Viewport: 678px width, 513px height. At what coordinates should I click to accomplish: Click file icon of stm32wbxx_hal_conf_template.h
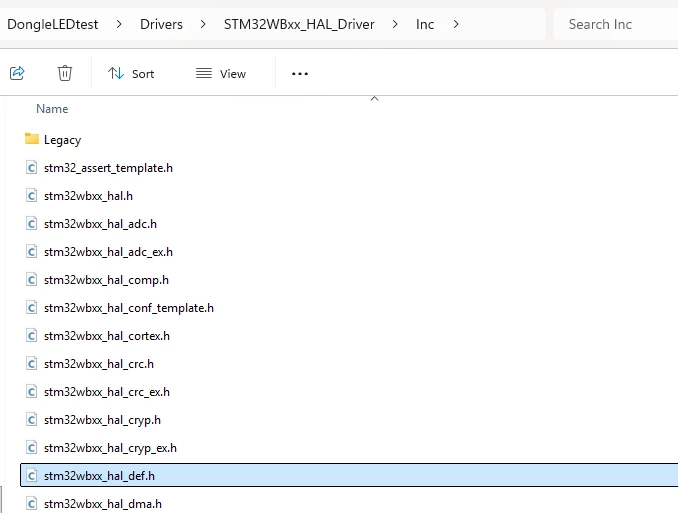(32, 308)
